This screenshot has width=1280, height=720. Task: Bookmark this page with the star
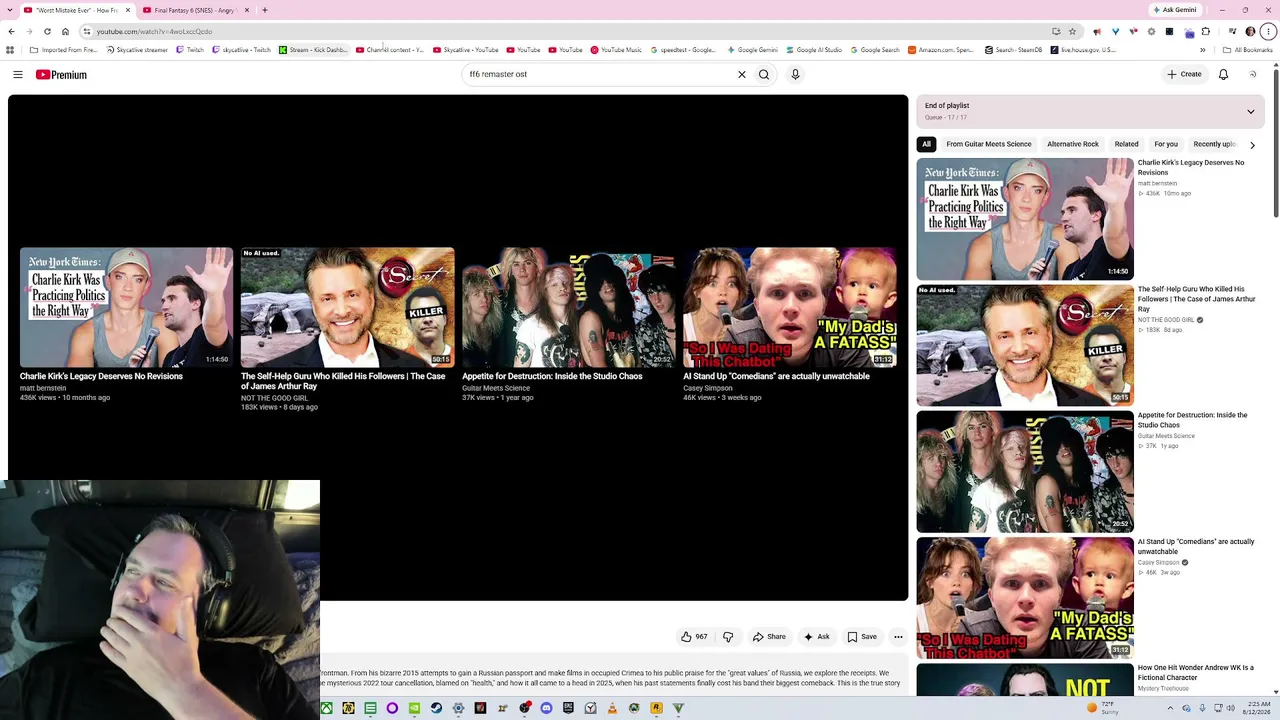[x=1072, y=31]
